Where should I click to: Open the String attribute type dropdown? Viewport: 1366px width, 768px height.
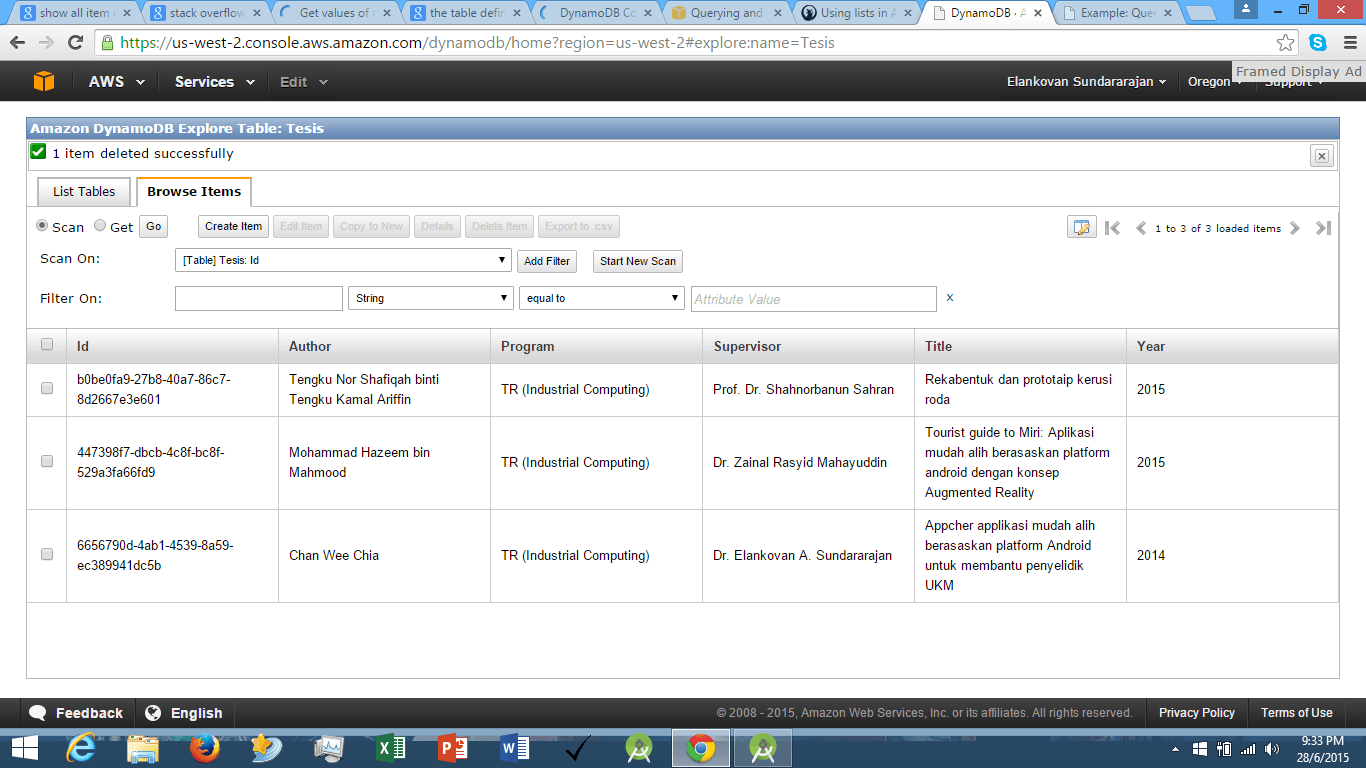431,298
